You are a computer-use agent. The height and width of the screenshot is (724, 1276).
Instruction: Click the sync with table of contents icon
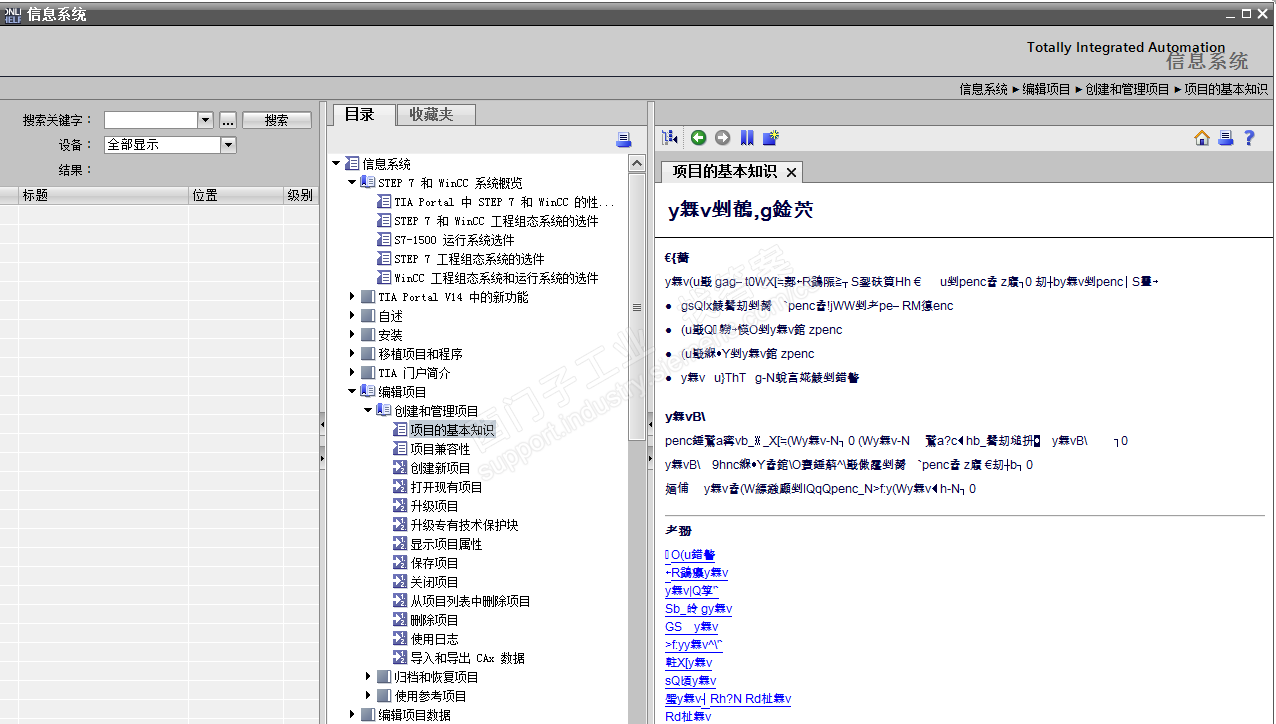(x=671, y=138)
